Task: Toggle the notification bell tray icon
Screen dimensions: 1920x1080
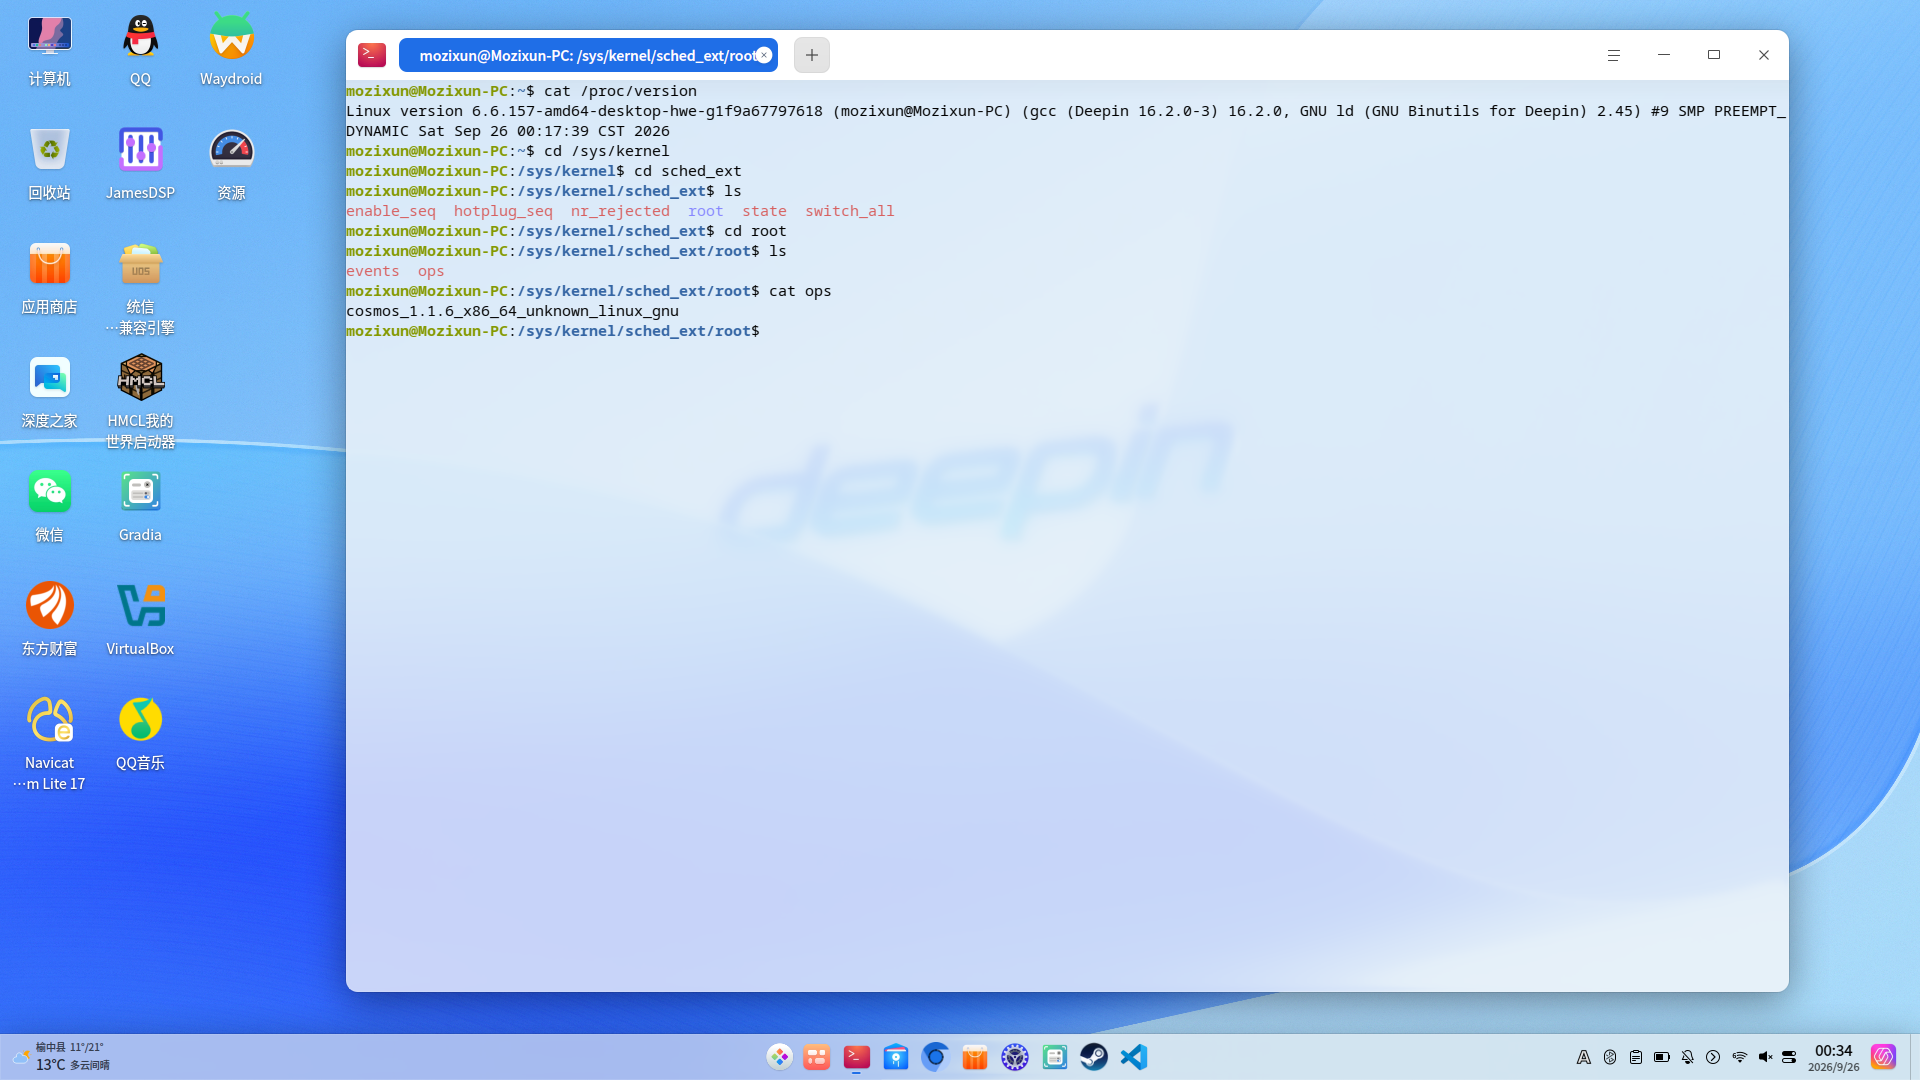Action: click(x=1688, y=1057)
